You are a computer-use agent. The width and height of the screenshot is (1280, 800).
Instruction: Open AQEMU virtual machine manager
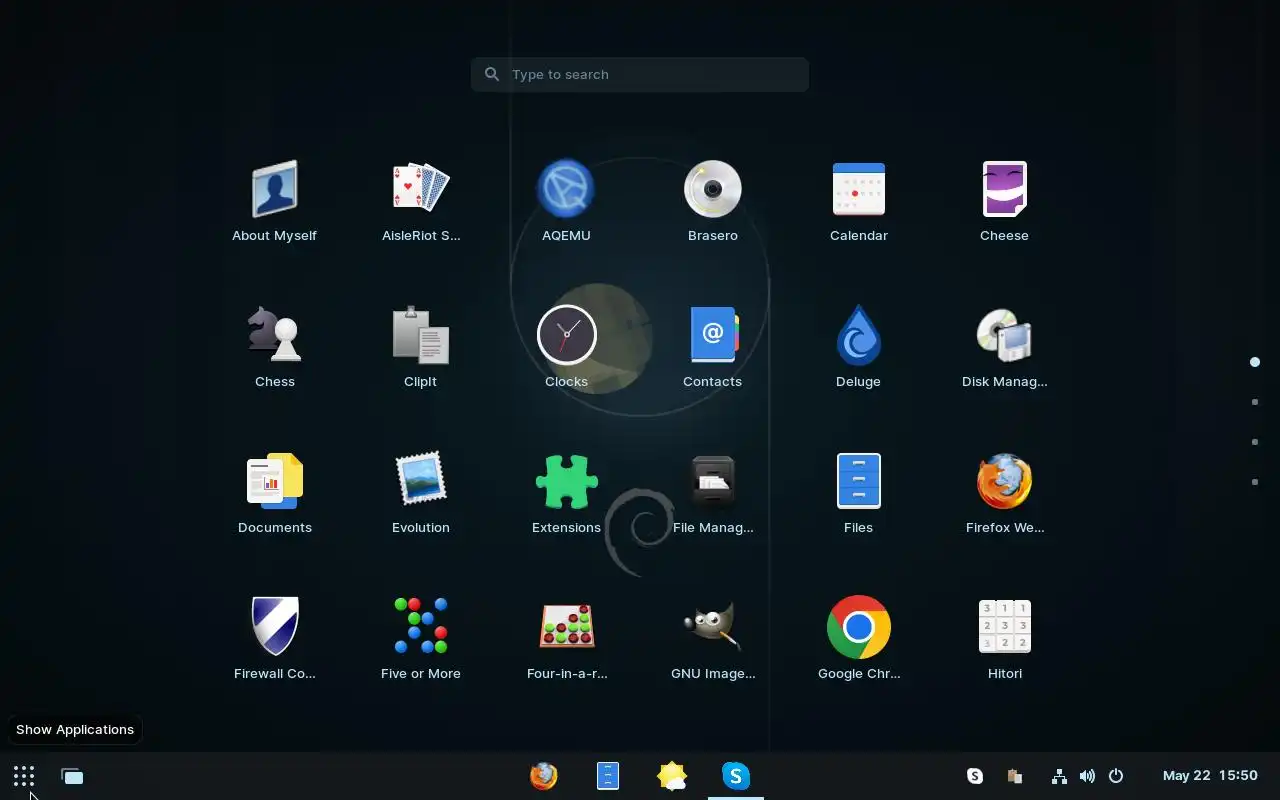566,201
